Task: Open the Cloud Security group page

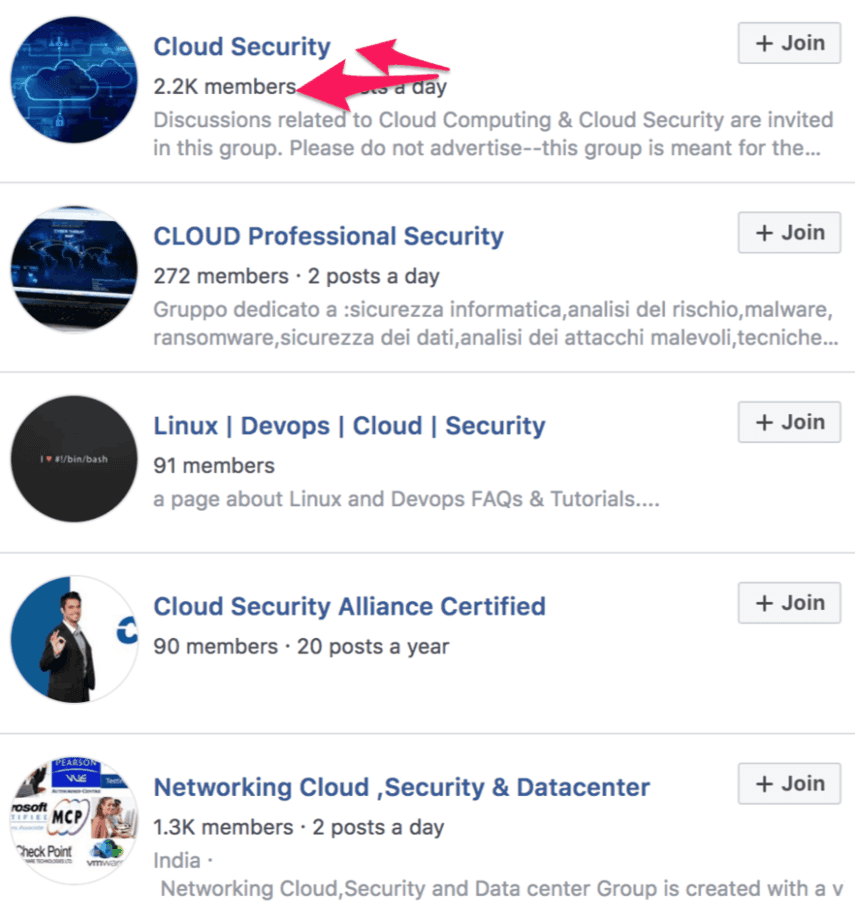Action: pyautogui.click(x=242, y=46)
